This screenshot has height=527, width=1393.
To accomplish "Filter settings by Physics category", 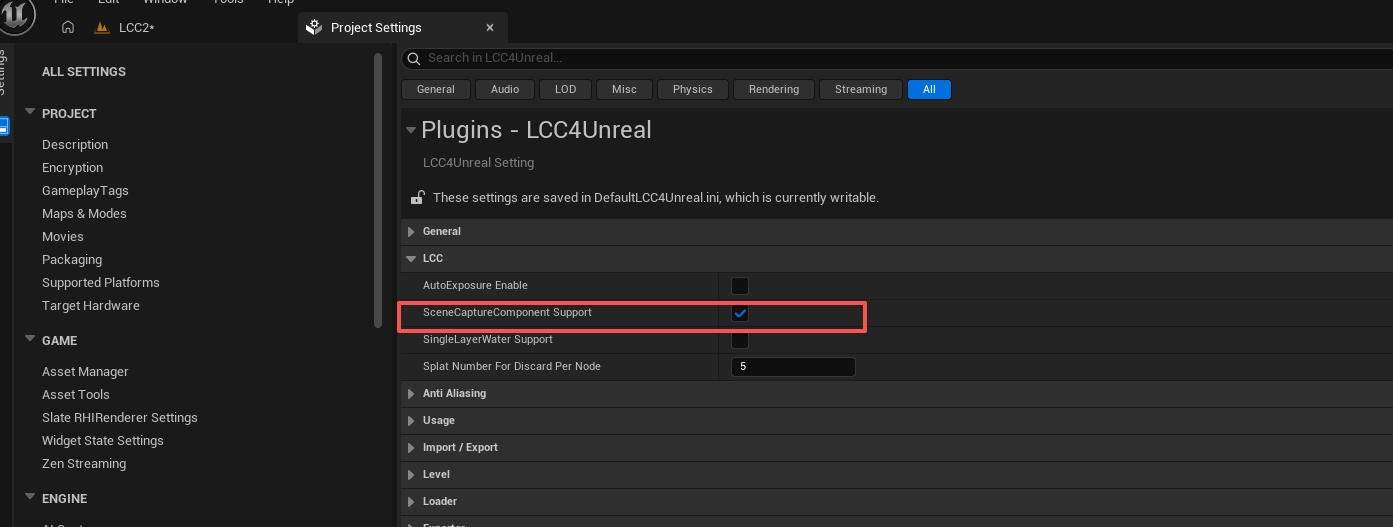I will (x=693, y=89).
